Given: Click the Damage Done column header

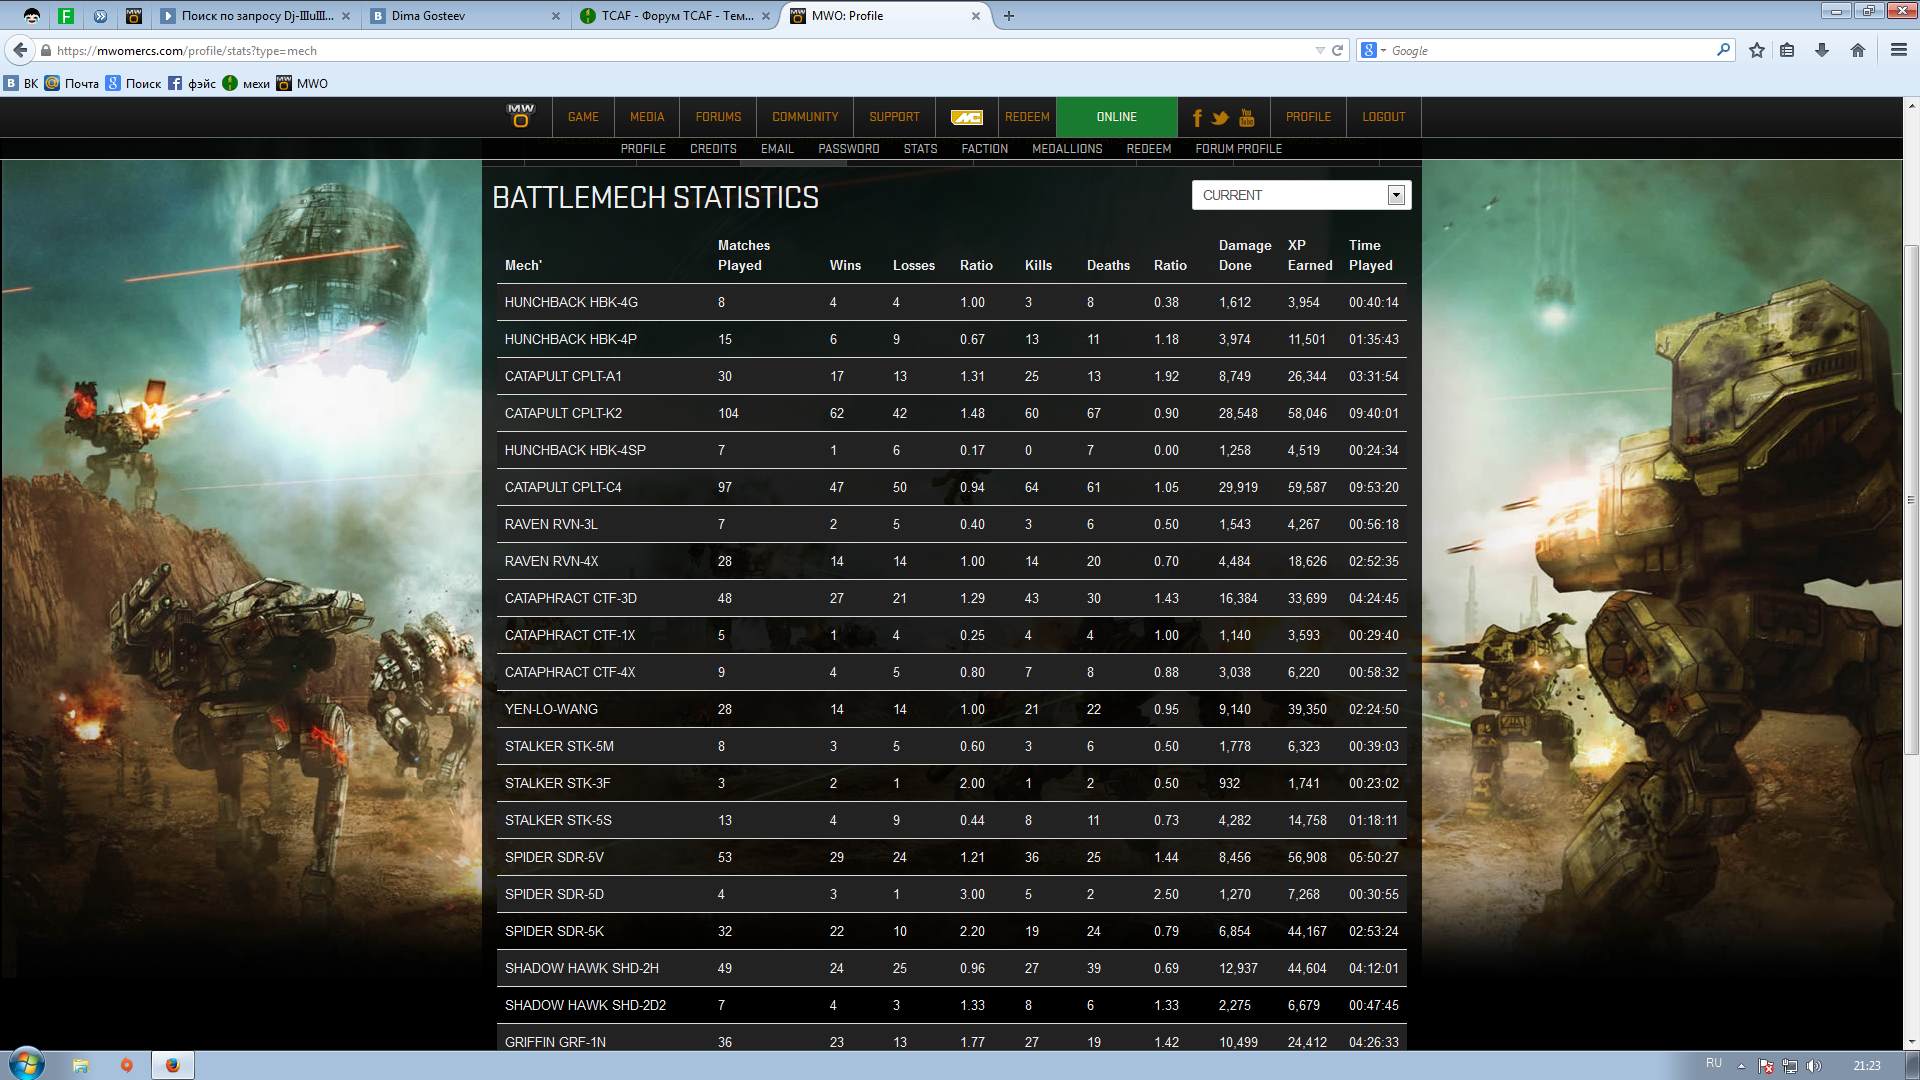Looking at the screenshot, I should [1245, 255].
